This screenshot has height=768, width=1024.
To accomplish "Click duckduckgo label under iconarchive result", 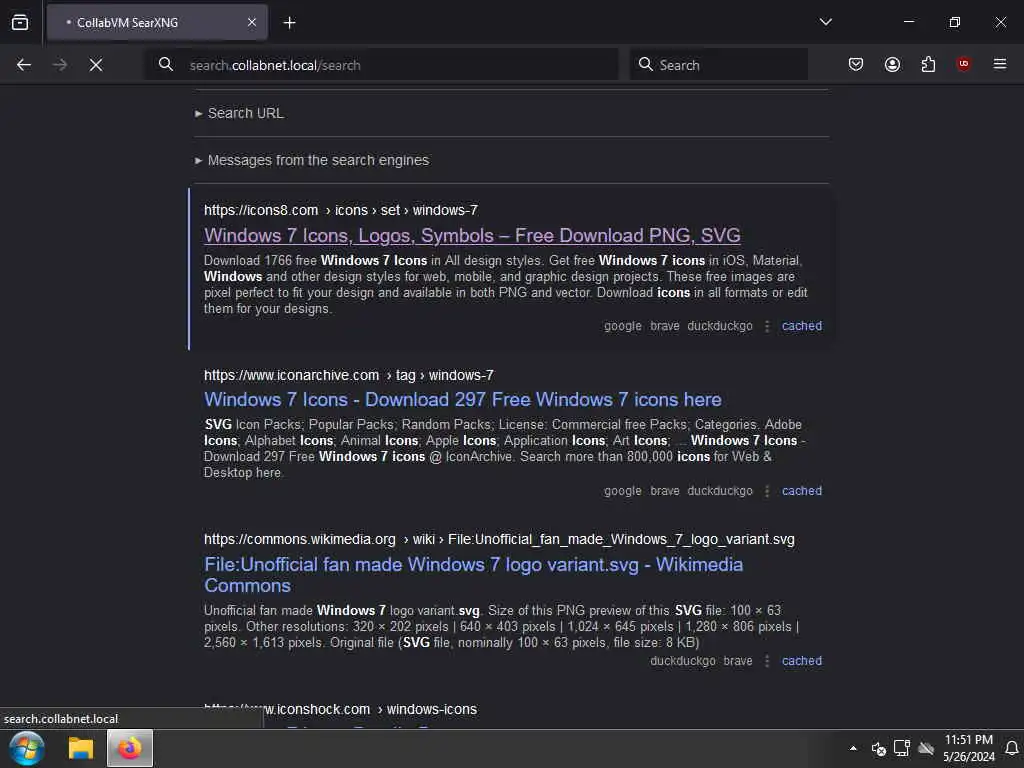I will 720,491.
